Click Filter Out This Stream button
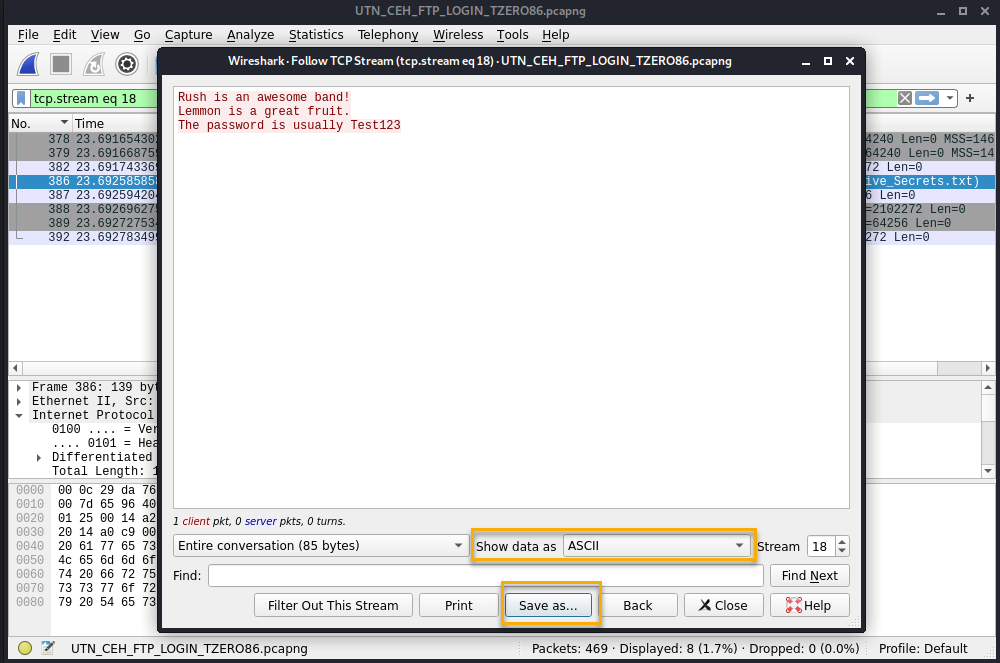This screenshot has height=663, width=1000. (333, 605)
